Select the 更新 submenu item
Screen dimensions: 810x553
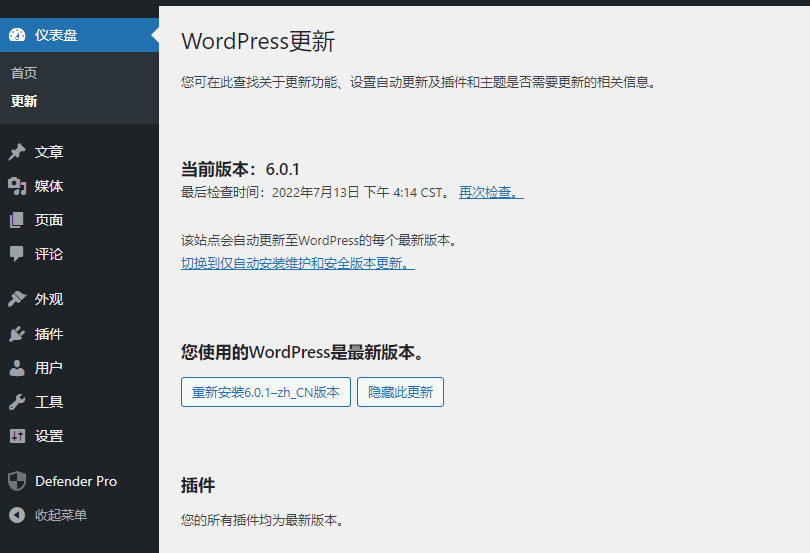click(x=24, y=101)
